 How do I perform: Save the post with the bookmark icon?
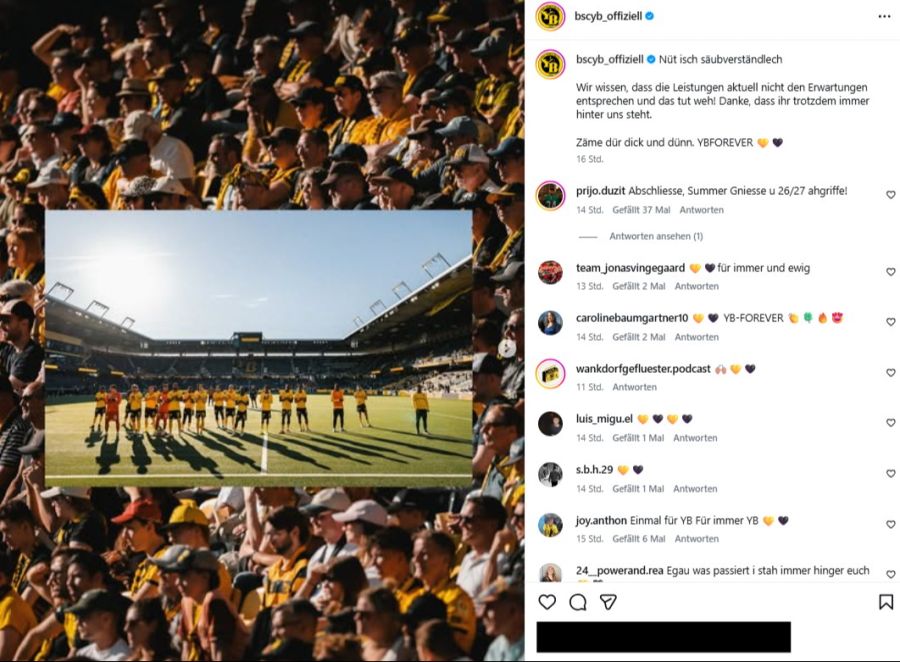[x=885, y=602]
